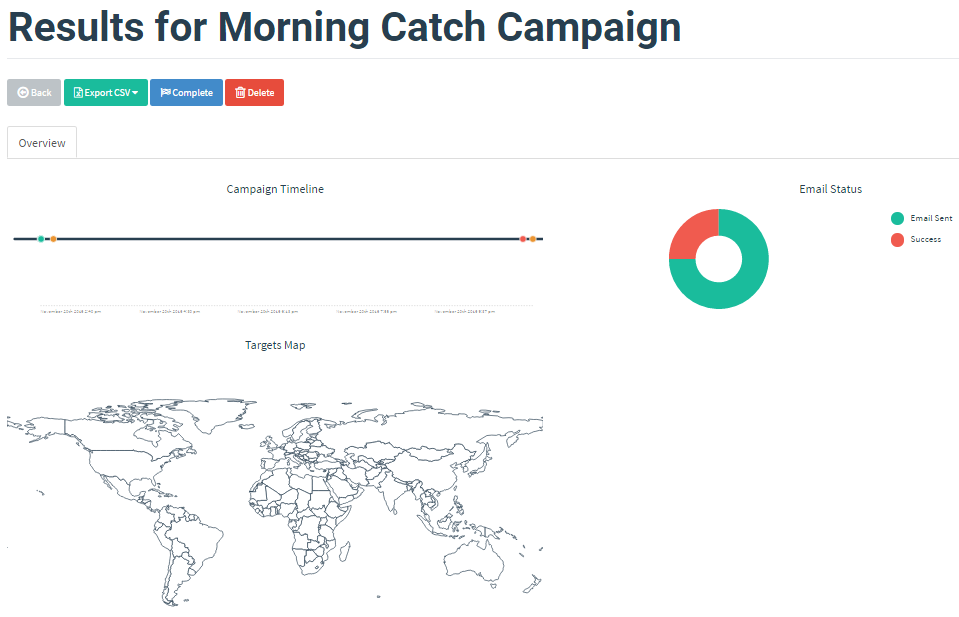Open the Export CSV dropdown caret
Screen dimensions: 959x617
[x=135, y=93]
